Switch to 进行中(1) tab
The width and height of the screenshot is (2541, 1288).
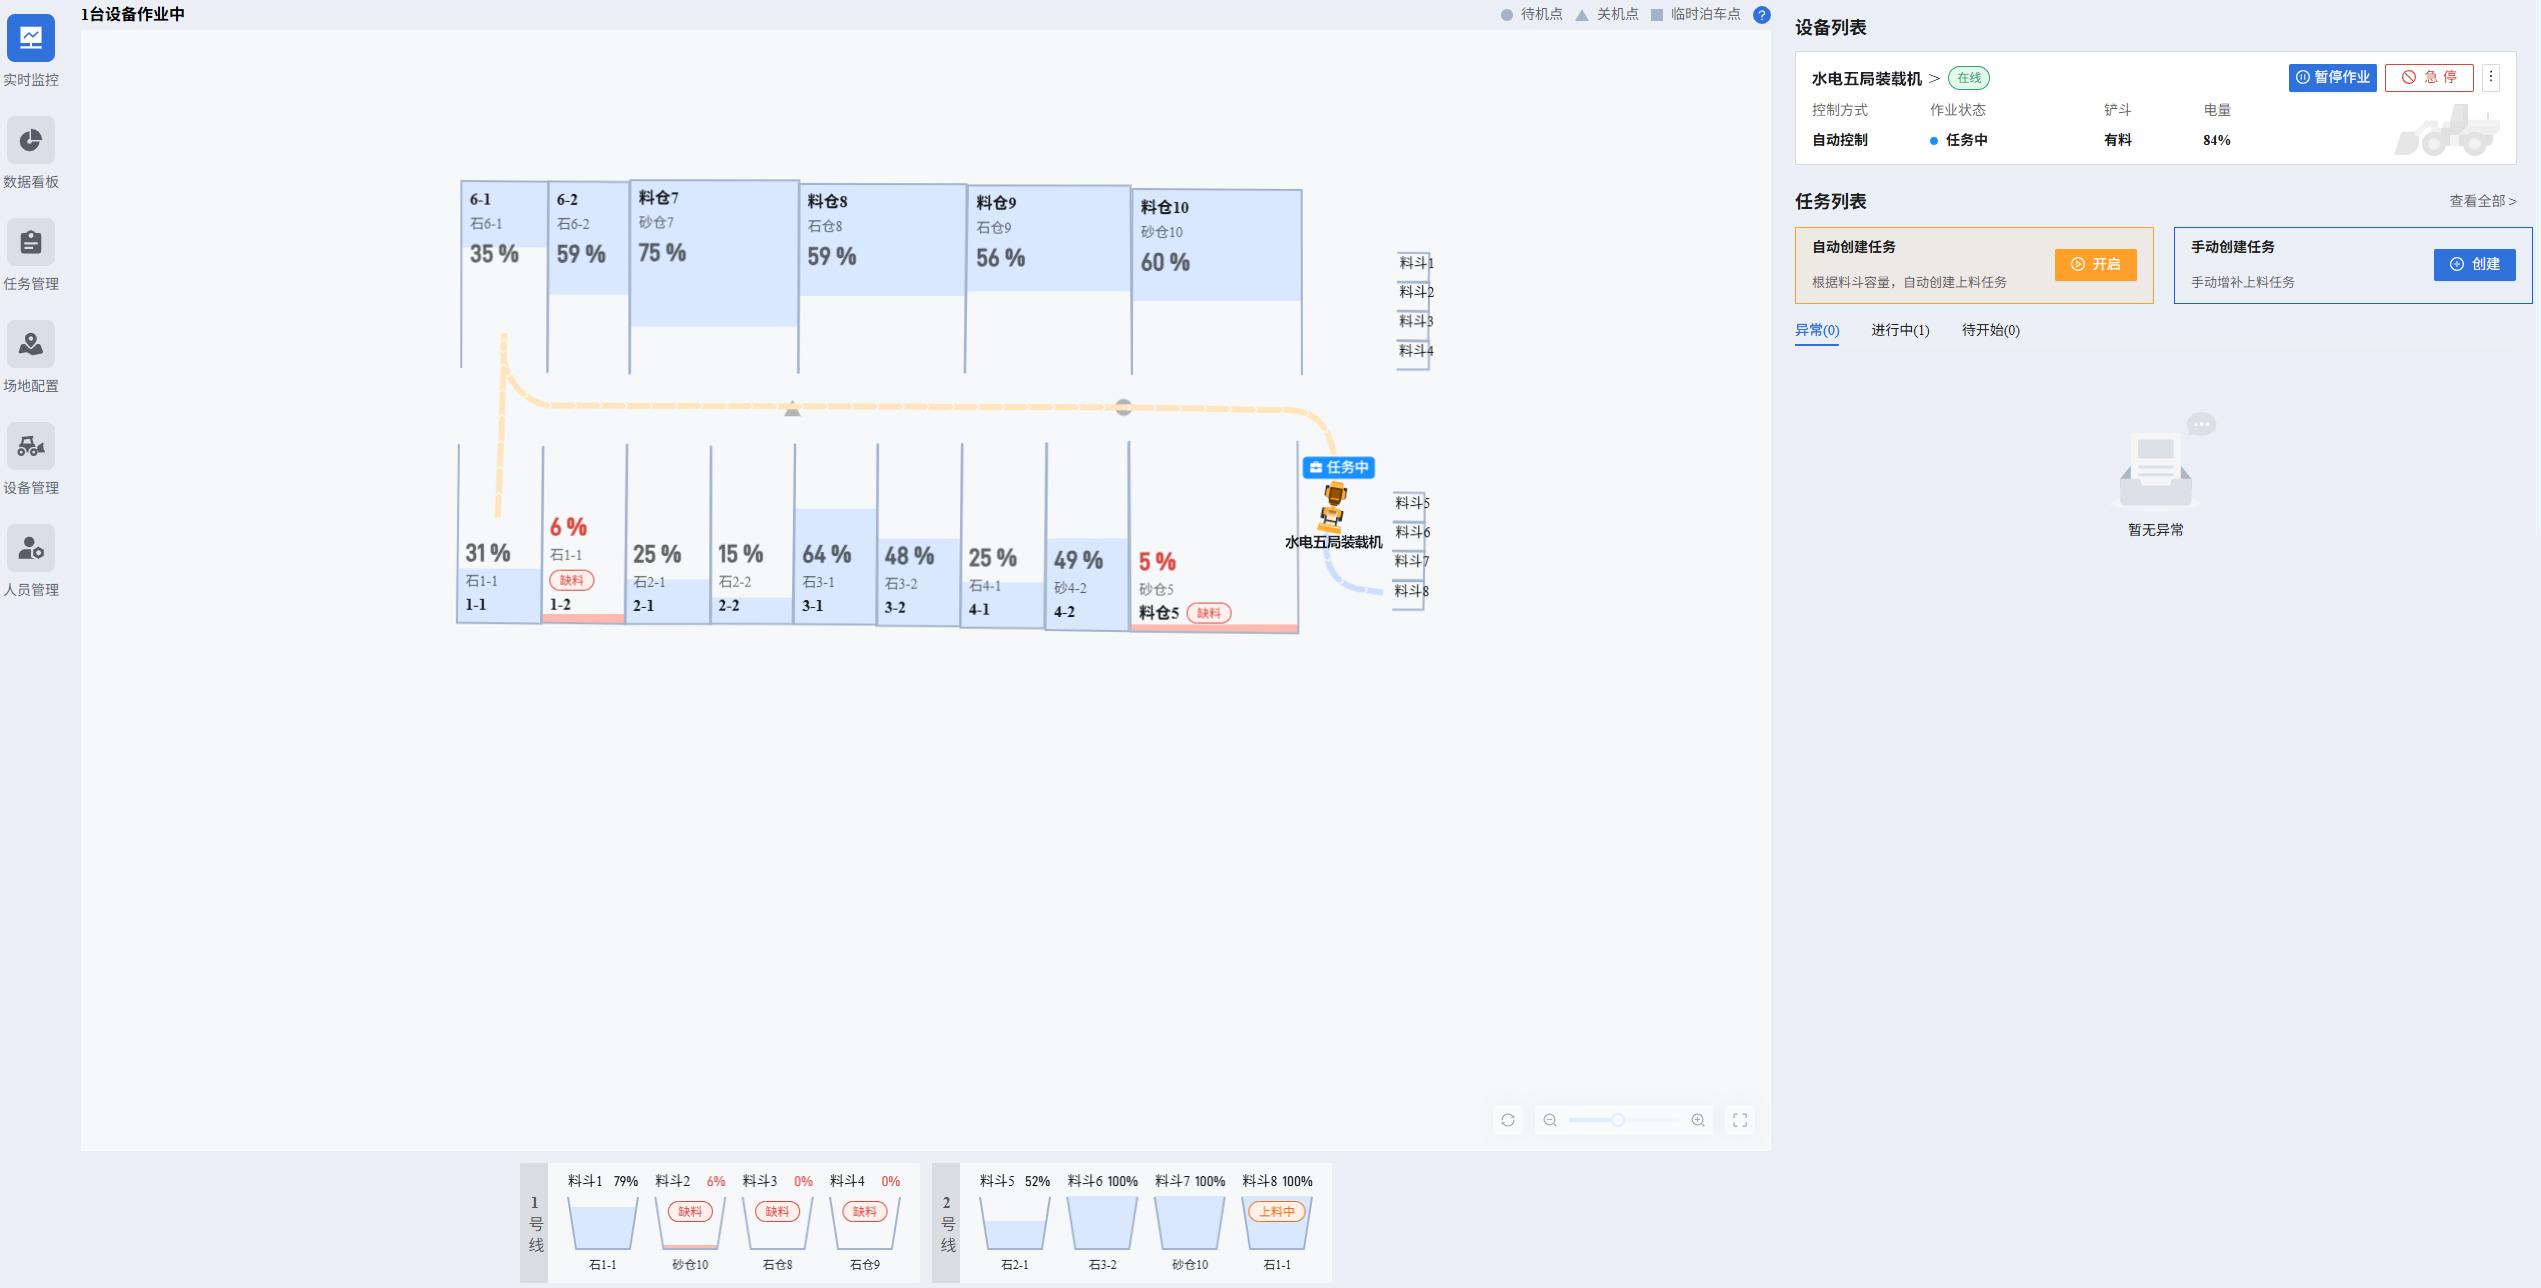pyautogui.click(x=1900, y=330)
